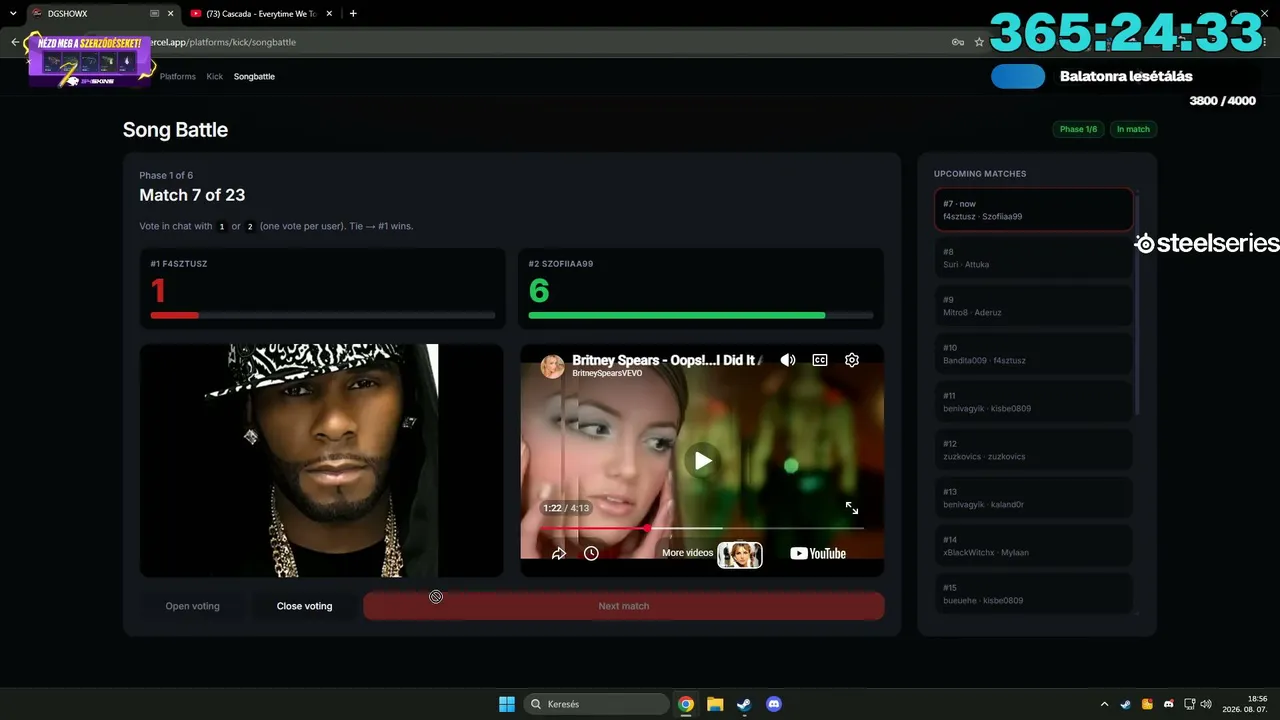The image size is (1280, 720).
Task: Select upcoming match #7 f4sztusz vs Szofiiaa99
Action: click(x=1033, y=210)
